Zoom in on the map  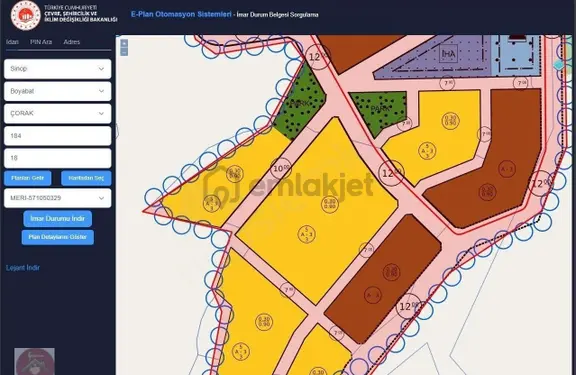(x=124, y=43)
